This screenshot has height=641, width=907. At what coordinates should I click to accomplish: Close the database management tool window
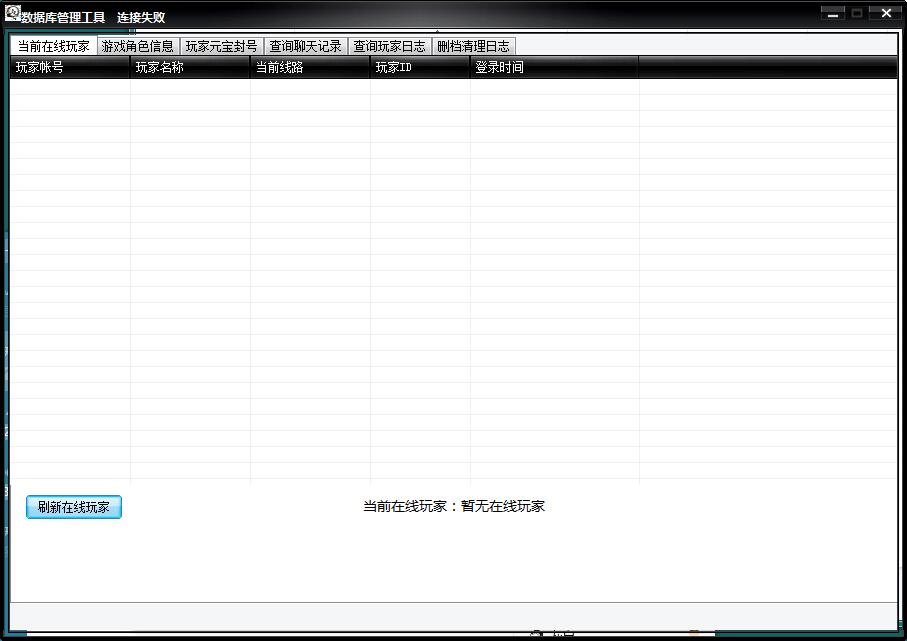click(x=886, y=14)
